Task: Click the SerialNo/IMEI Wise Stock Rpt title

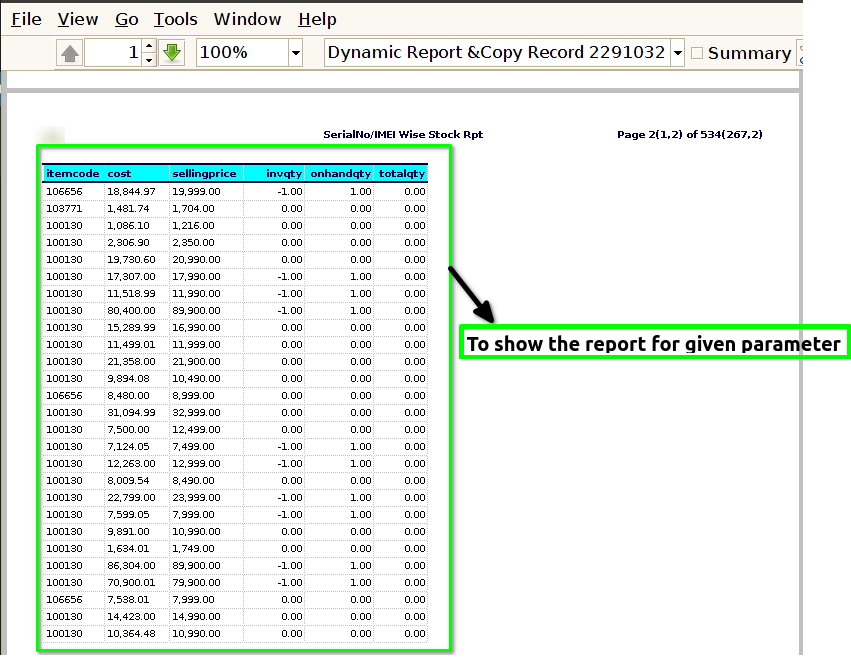Action: click(403, 135)
